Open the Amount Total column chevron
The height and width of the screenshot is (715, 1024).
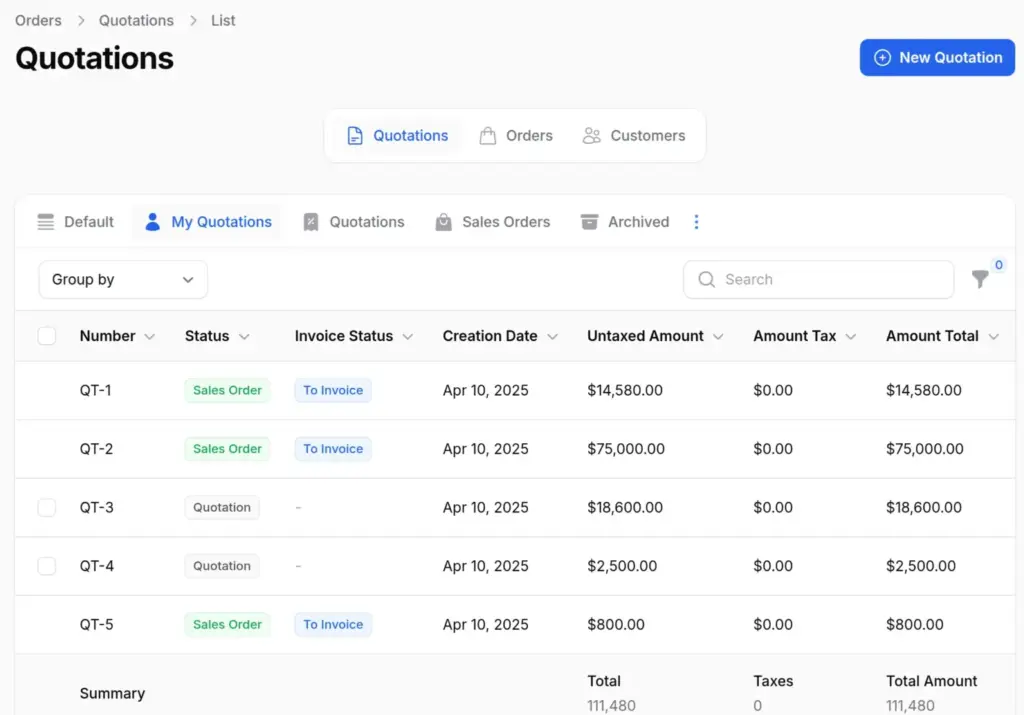993,337
